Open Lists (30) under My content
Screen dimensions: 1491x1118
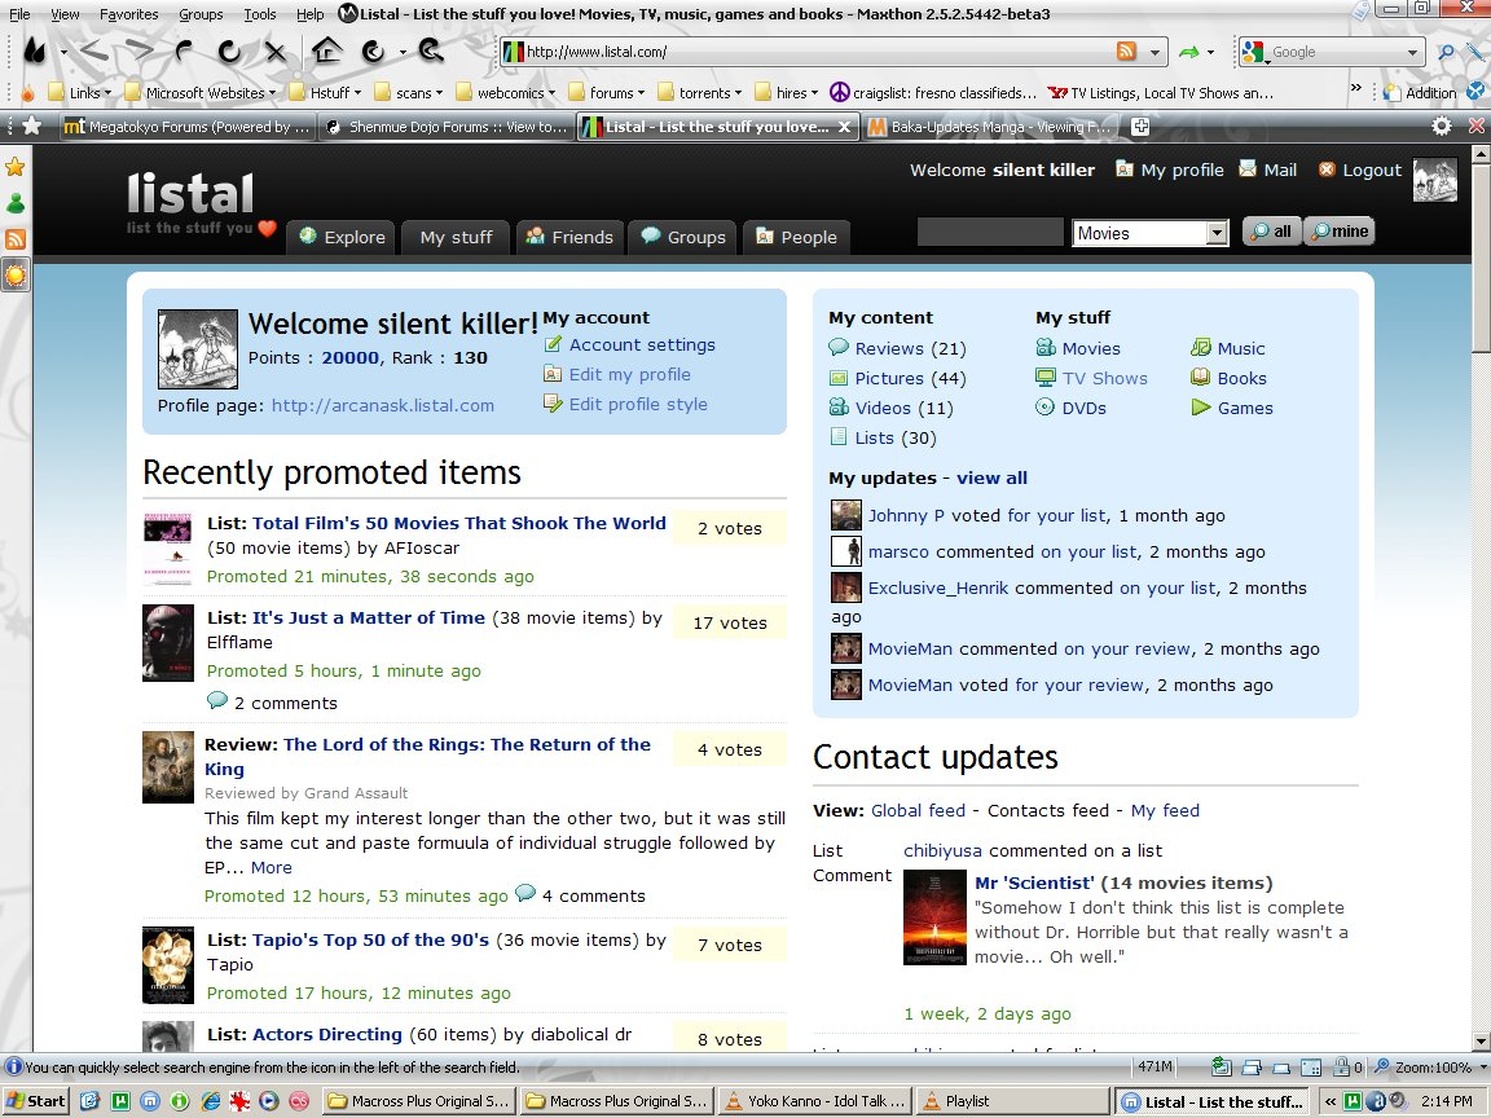click(883, 438)
